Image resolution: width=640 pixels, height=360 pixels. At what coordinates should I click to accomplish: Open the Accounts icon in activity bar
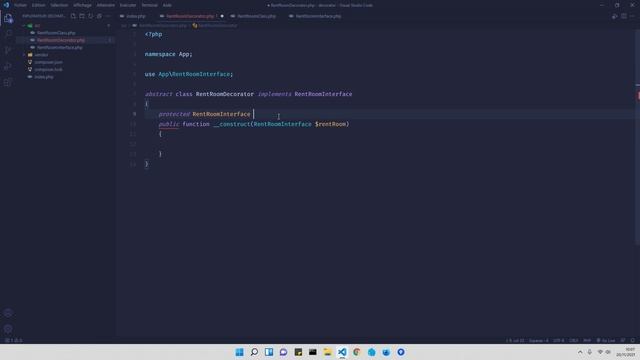coord(8,313)
